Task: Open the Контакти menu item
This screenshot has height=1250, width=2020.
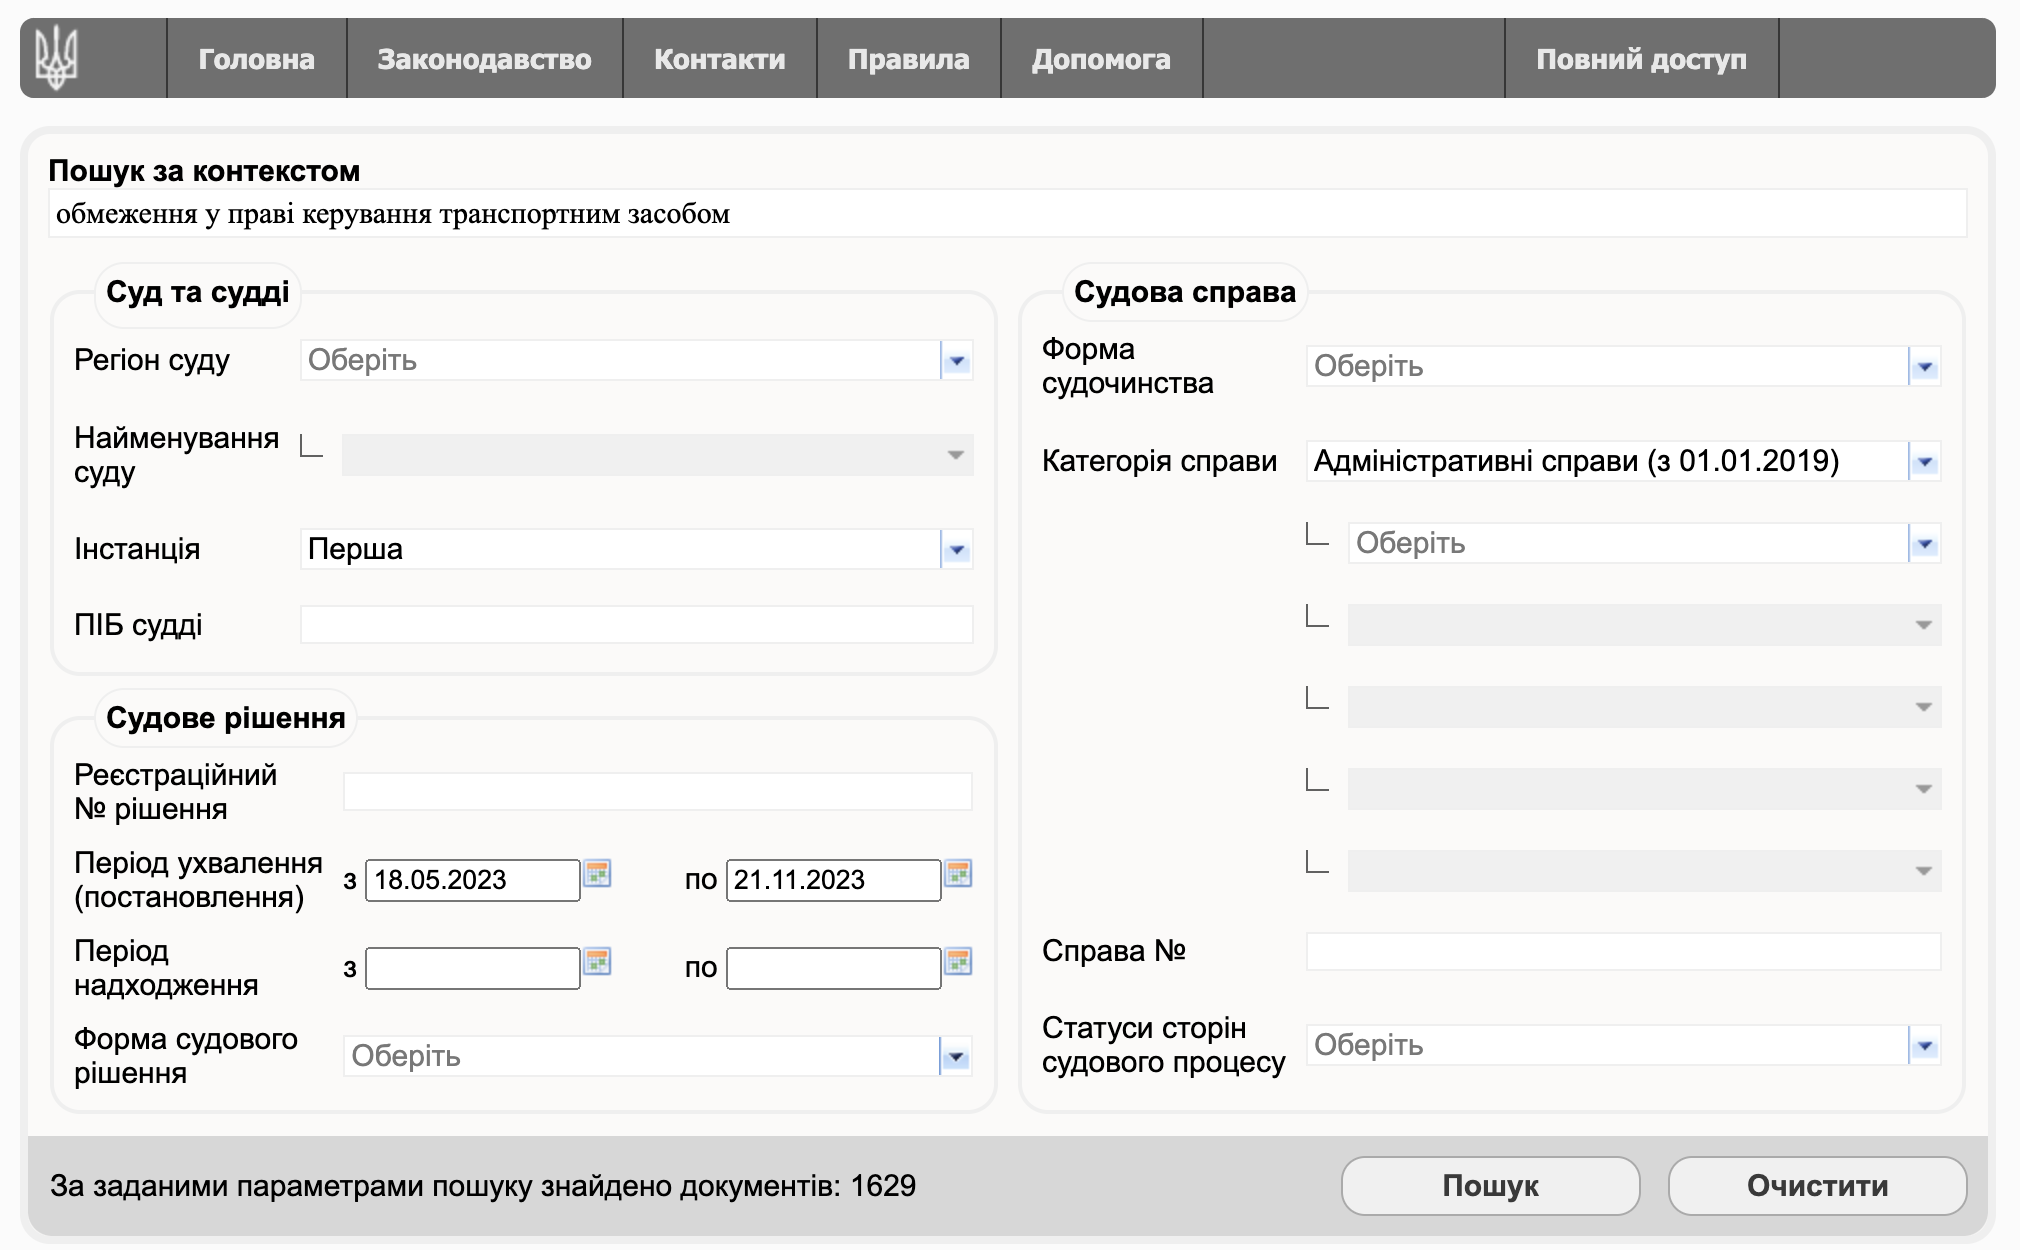Action: (719, 59)
